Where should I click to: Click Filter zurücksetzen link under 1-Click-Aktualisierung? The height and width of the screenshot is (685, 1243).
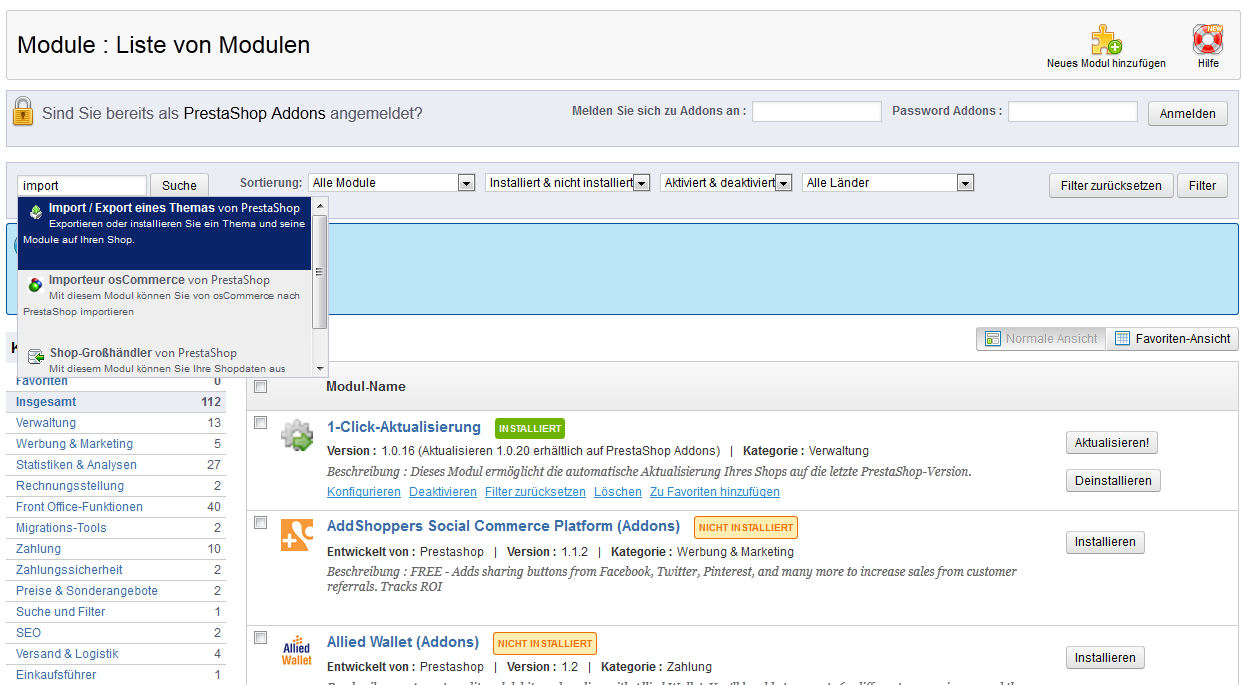535,492
